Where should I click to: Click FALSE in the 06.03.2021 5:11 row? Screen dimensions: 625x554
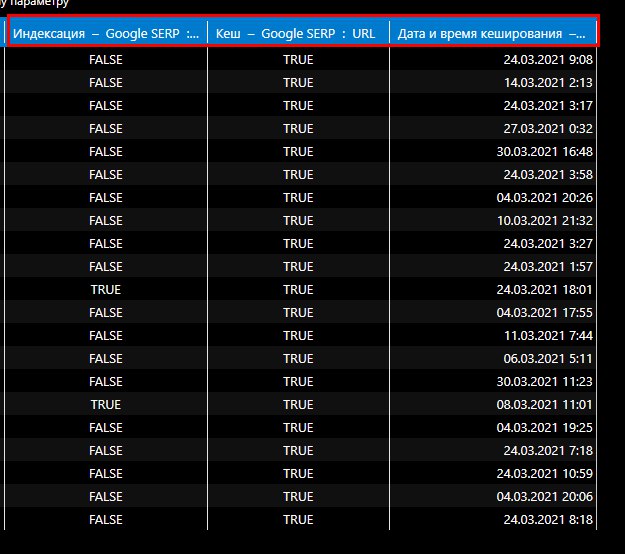[x=106, y=359]
